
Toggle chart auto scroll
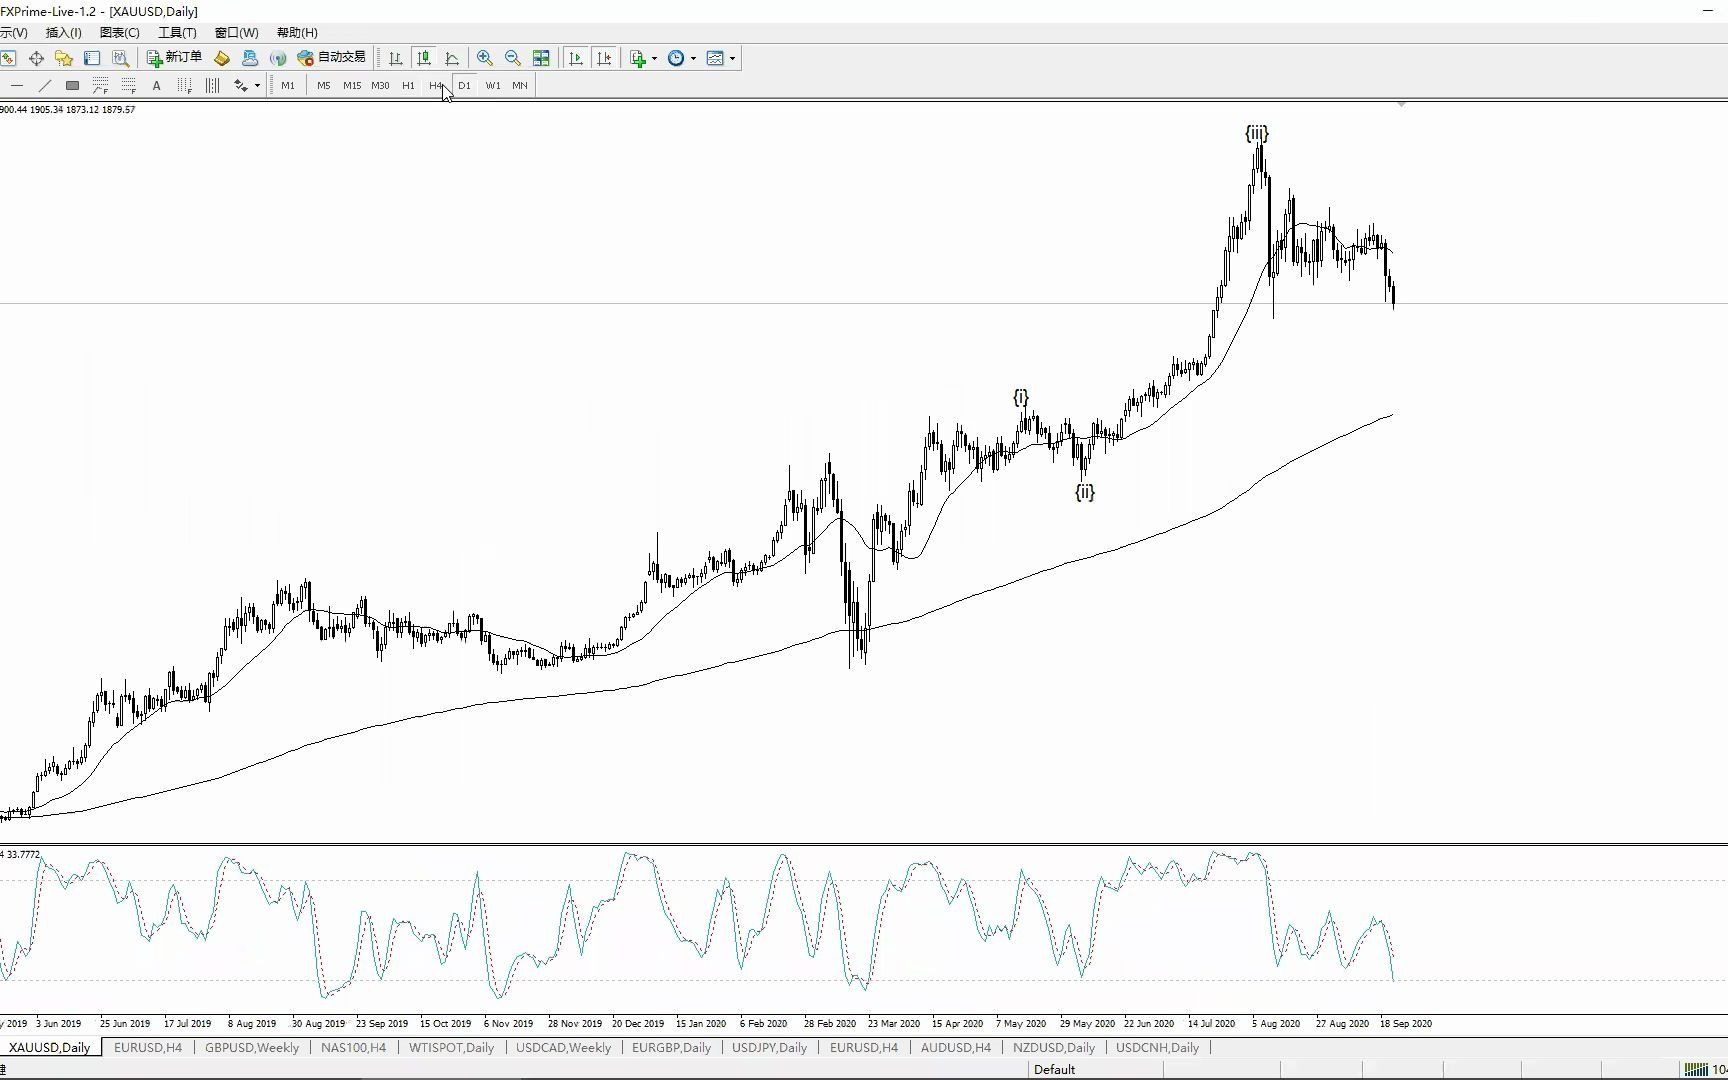pos(576,58)
